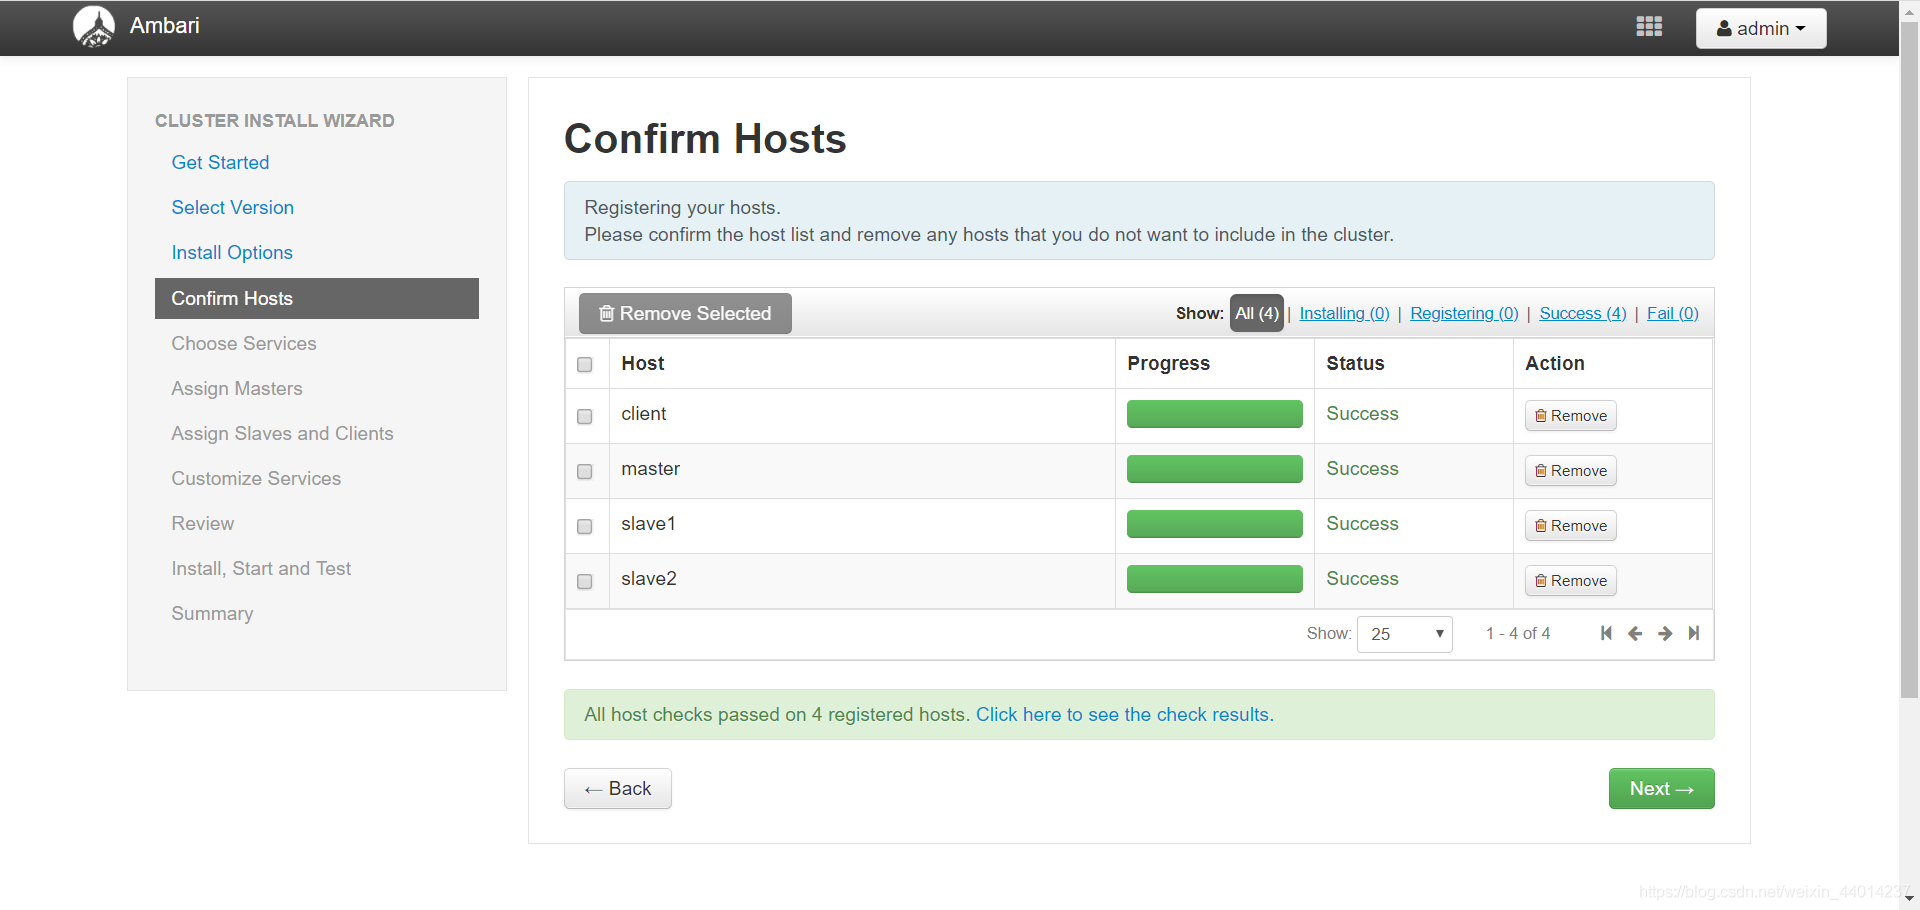Open Install Options wizard step
This screenshot has height=910, width=1920.
click(232, 252)
